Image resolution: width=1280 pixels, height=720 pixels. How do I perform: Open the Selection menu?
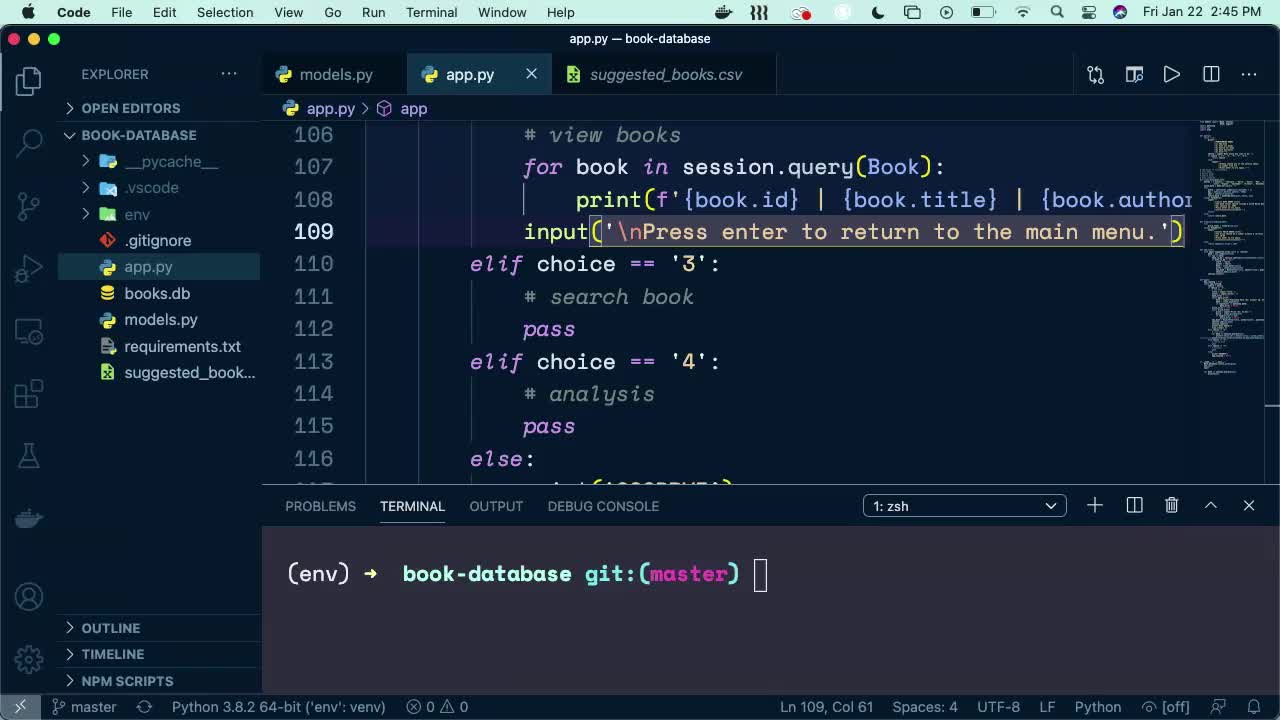pos(225,12)
